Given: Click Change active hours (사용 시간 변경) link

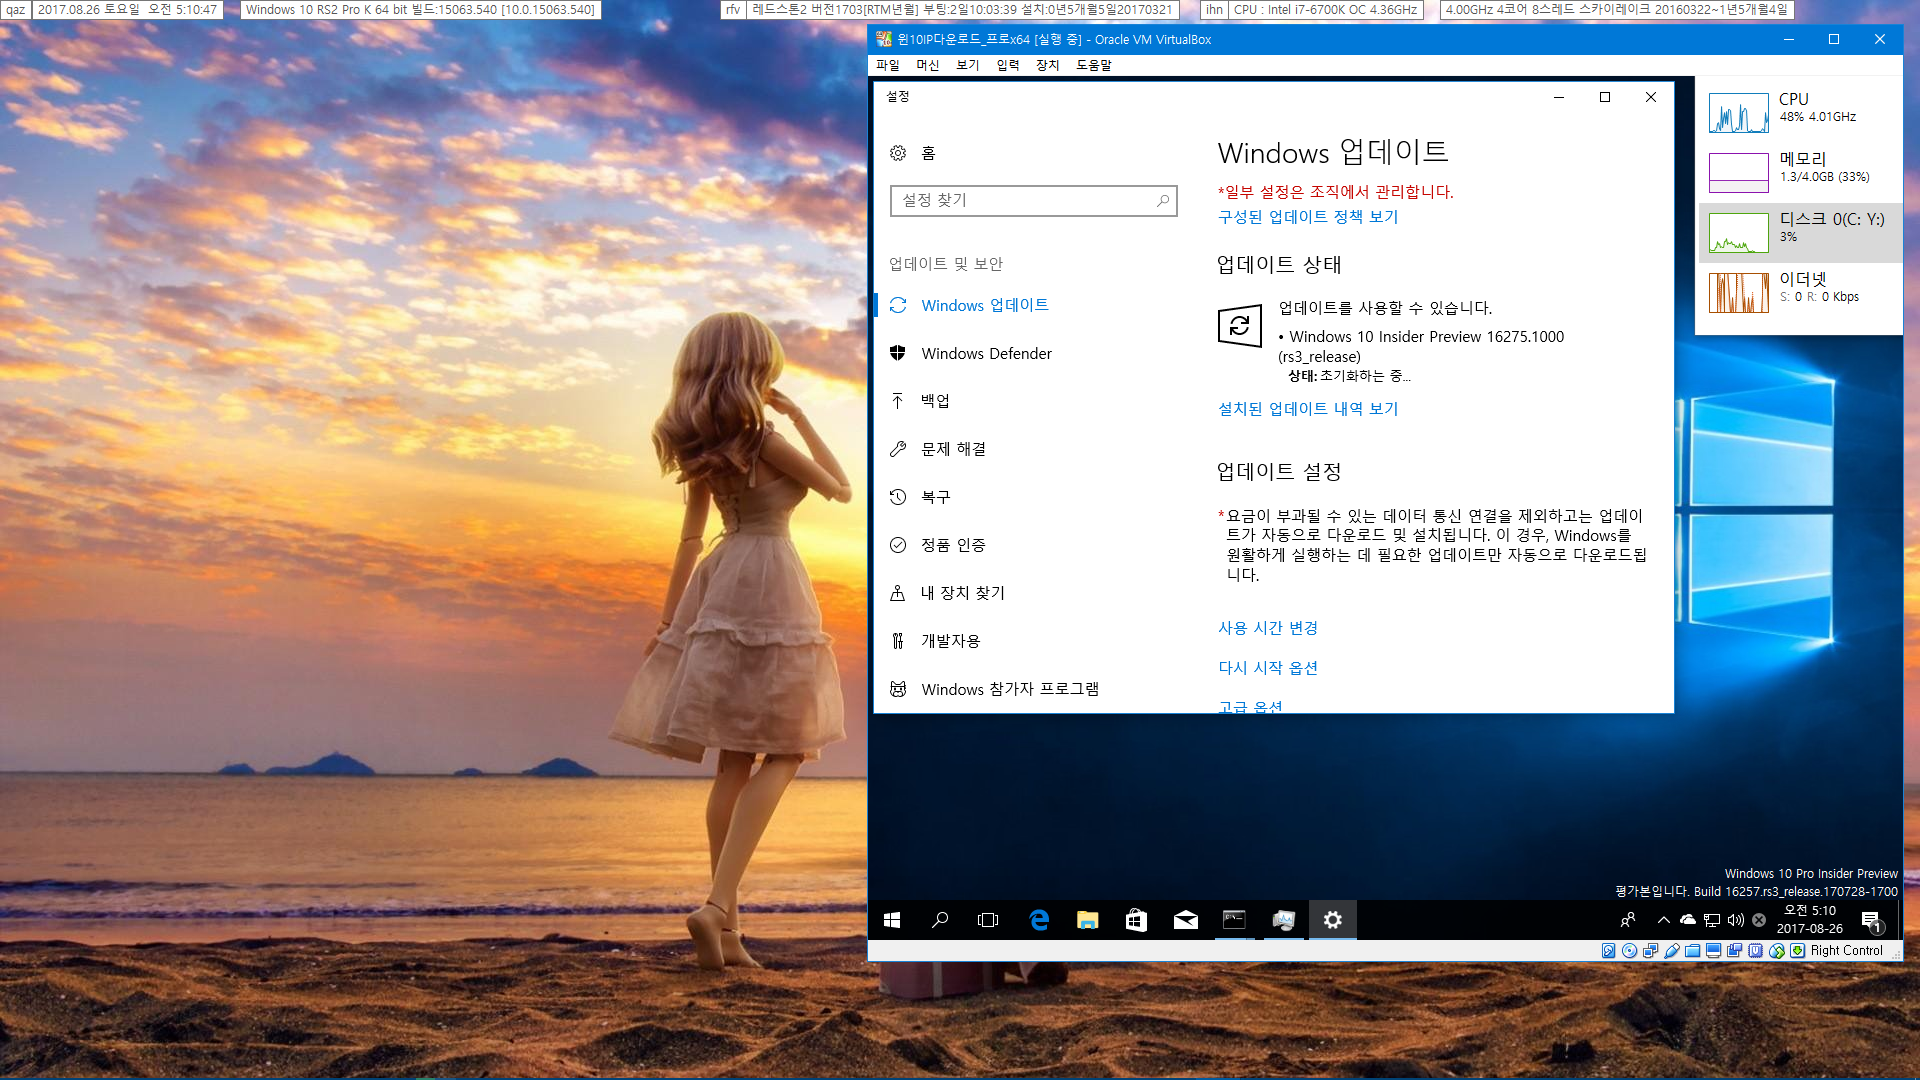Looking at the screenshot, I should pos(1268,628).
